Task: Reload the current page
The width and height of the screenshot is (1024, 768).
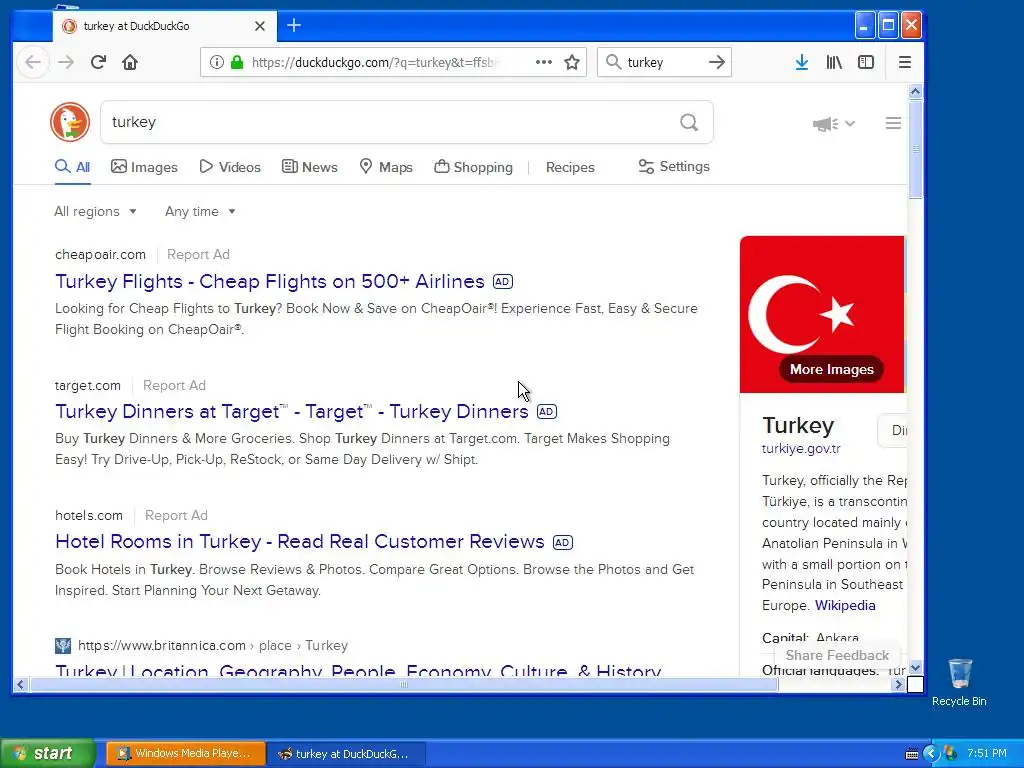Action: pyautogui.click(x=98, y=62)
